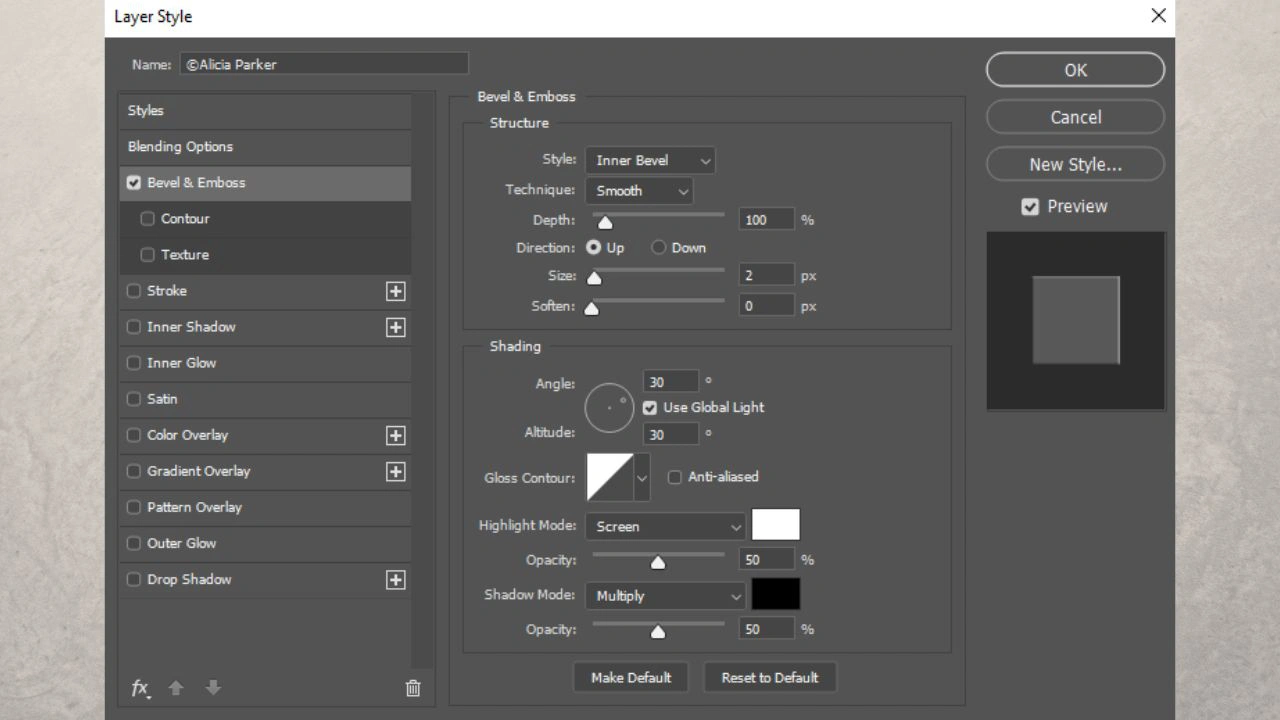This screenshot has height=720, width=1280.
Task: Open the Technique dropdown showing Smooth
Action: click(639, 191)
